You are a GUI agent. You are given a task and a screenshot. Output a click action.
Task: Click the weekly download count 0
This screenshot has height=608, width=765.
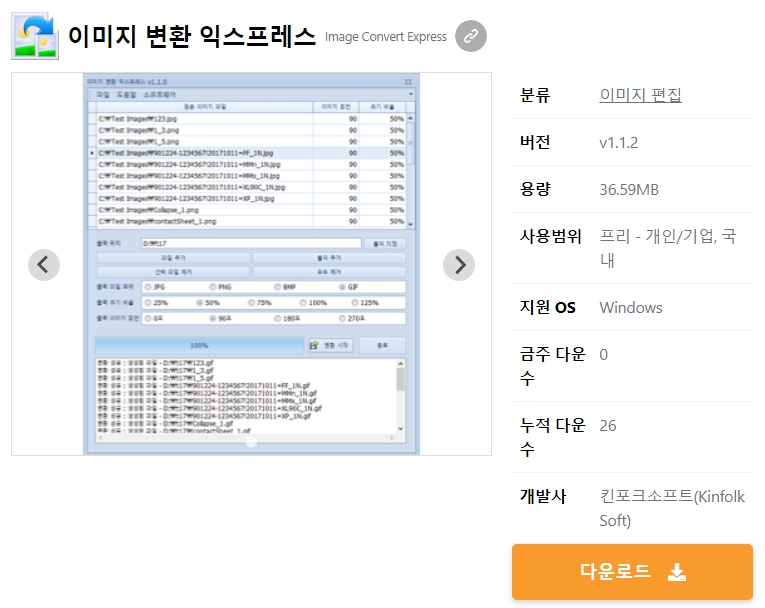click(604, 355)
